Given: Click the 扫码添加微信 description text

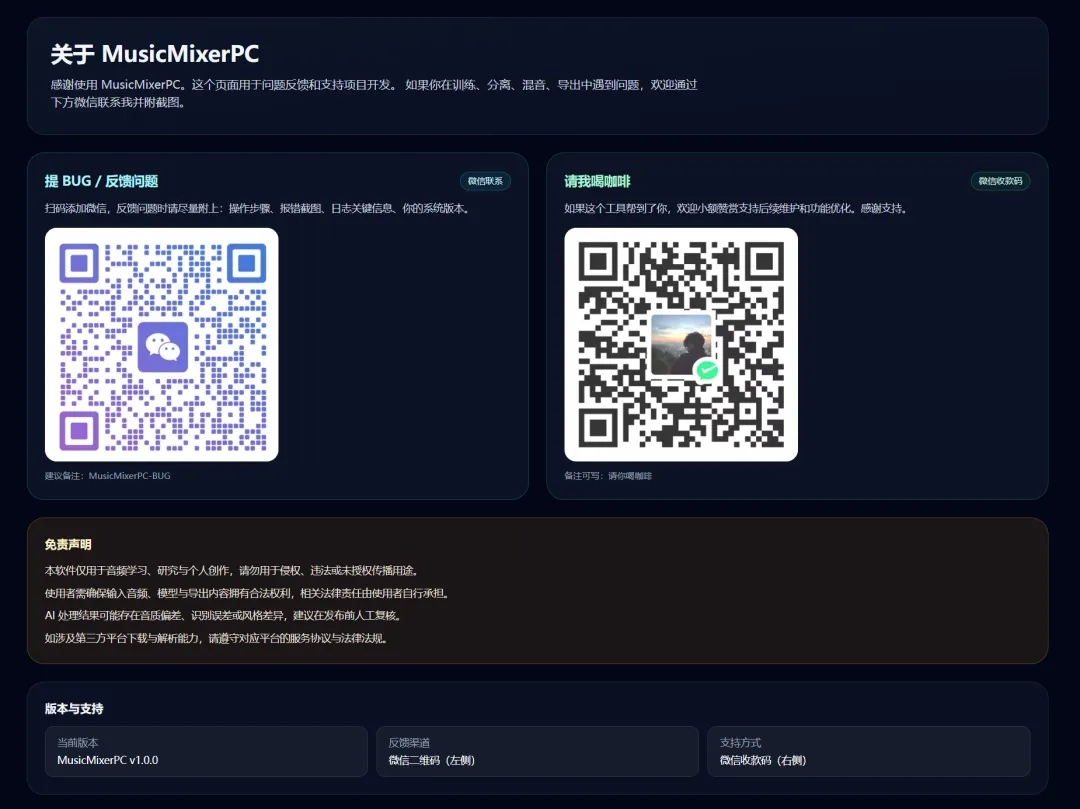Looking at the screenshot, I should 258,209.
